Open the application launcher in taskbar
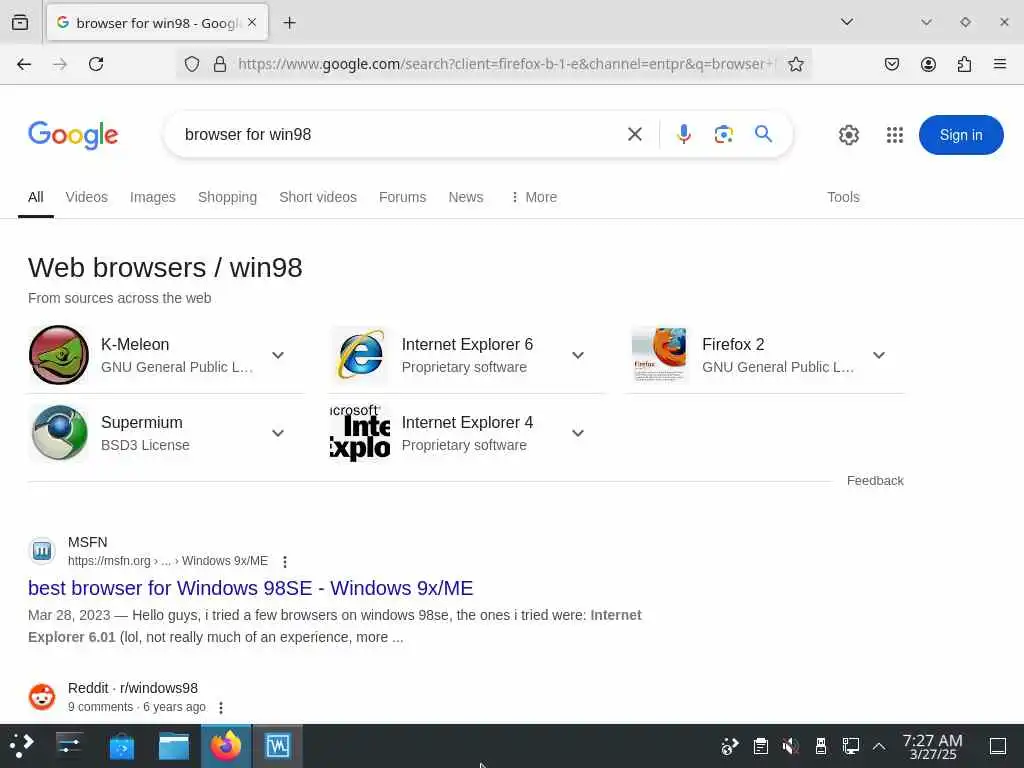Image resolution: width=1024 pixels, height=768 pixels. pos(21,746)
